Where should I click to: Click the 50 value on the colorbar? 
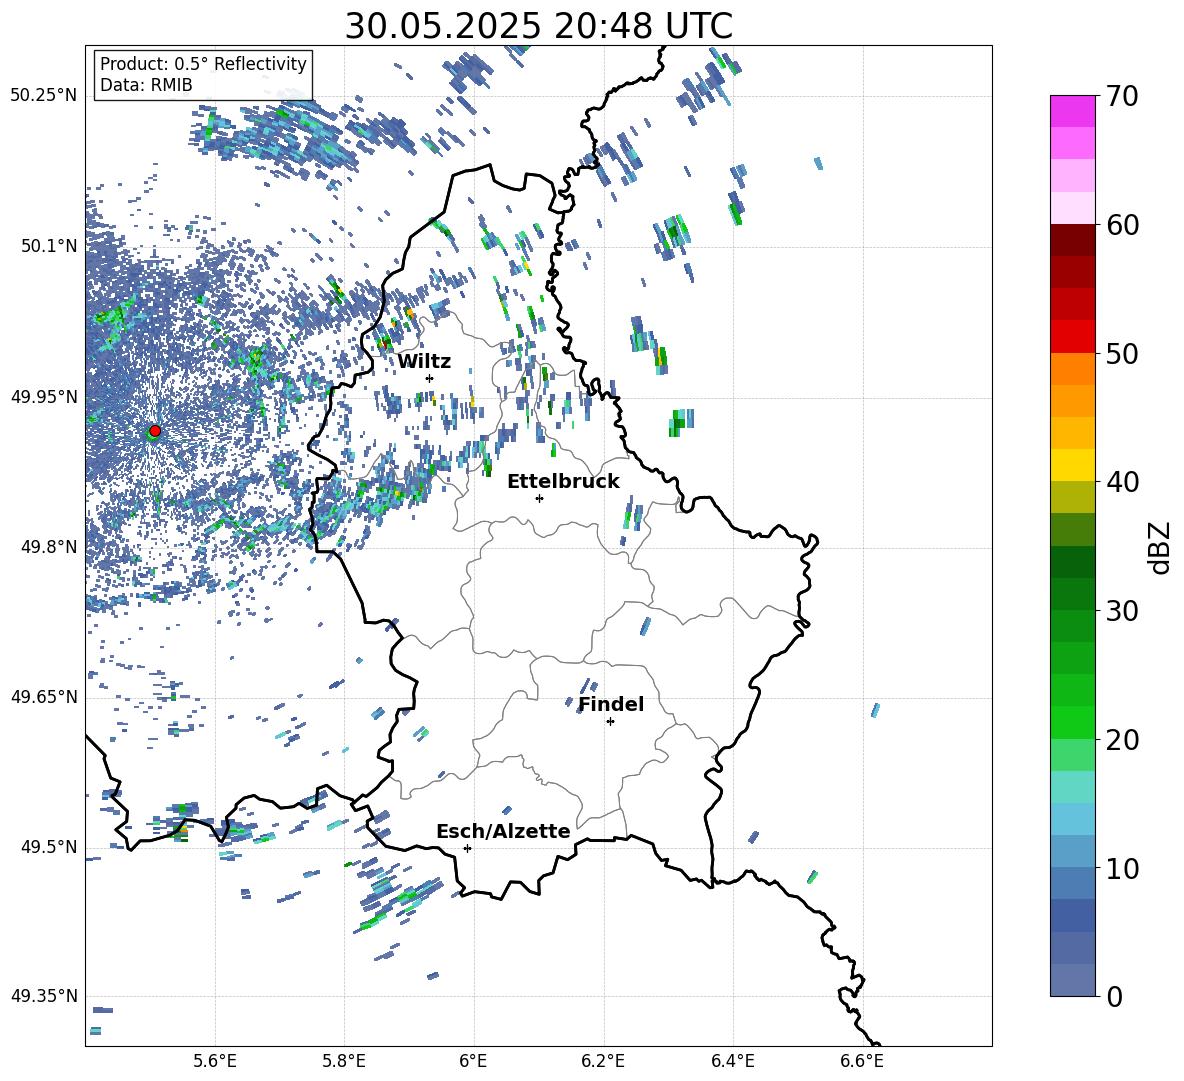tap(1122, 353)
